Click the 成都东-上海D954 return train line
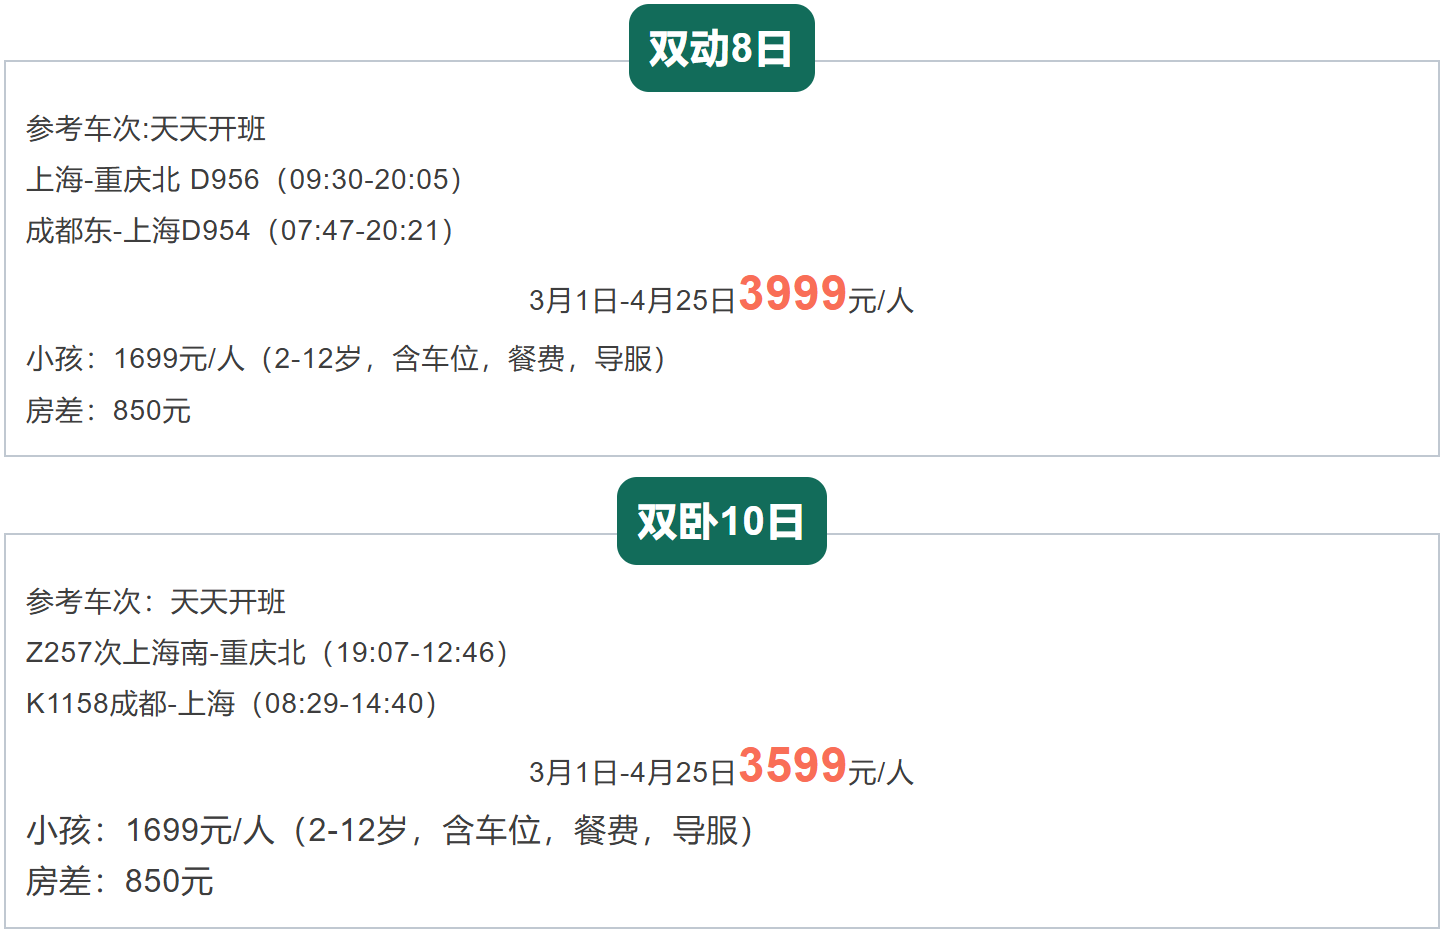 [x=239, y=231]
